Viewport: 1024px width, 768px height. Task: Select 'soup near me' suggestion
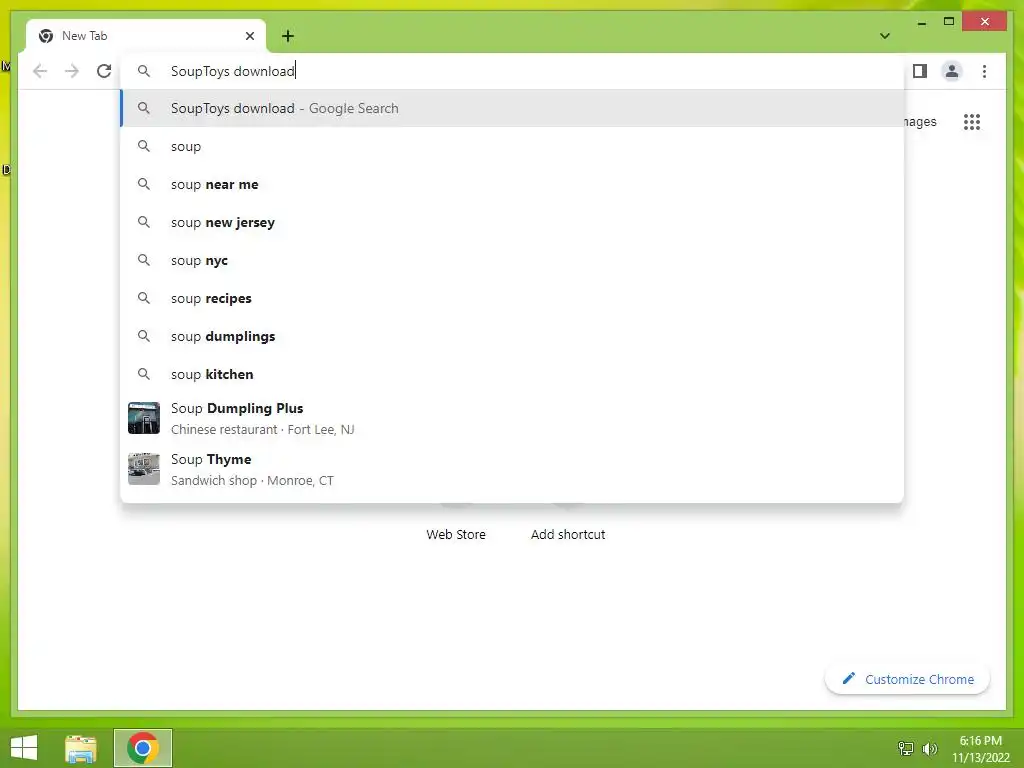(512, 184)
